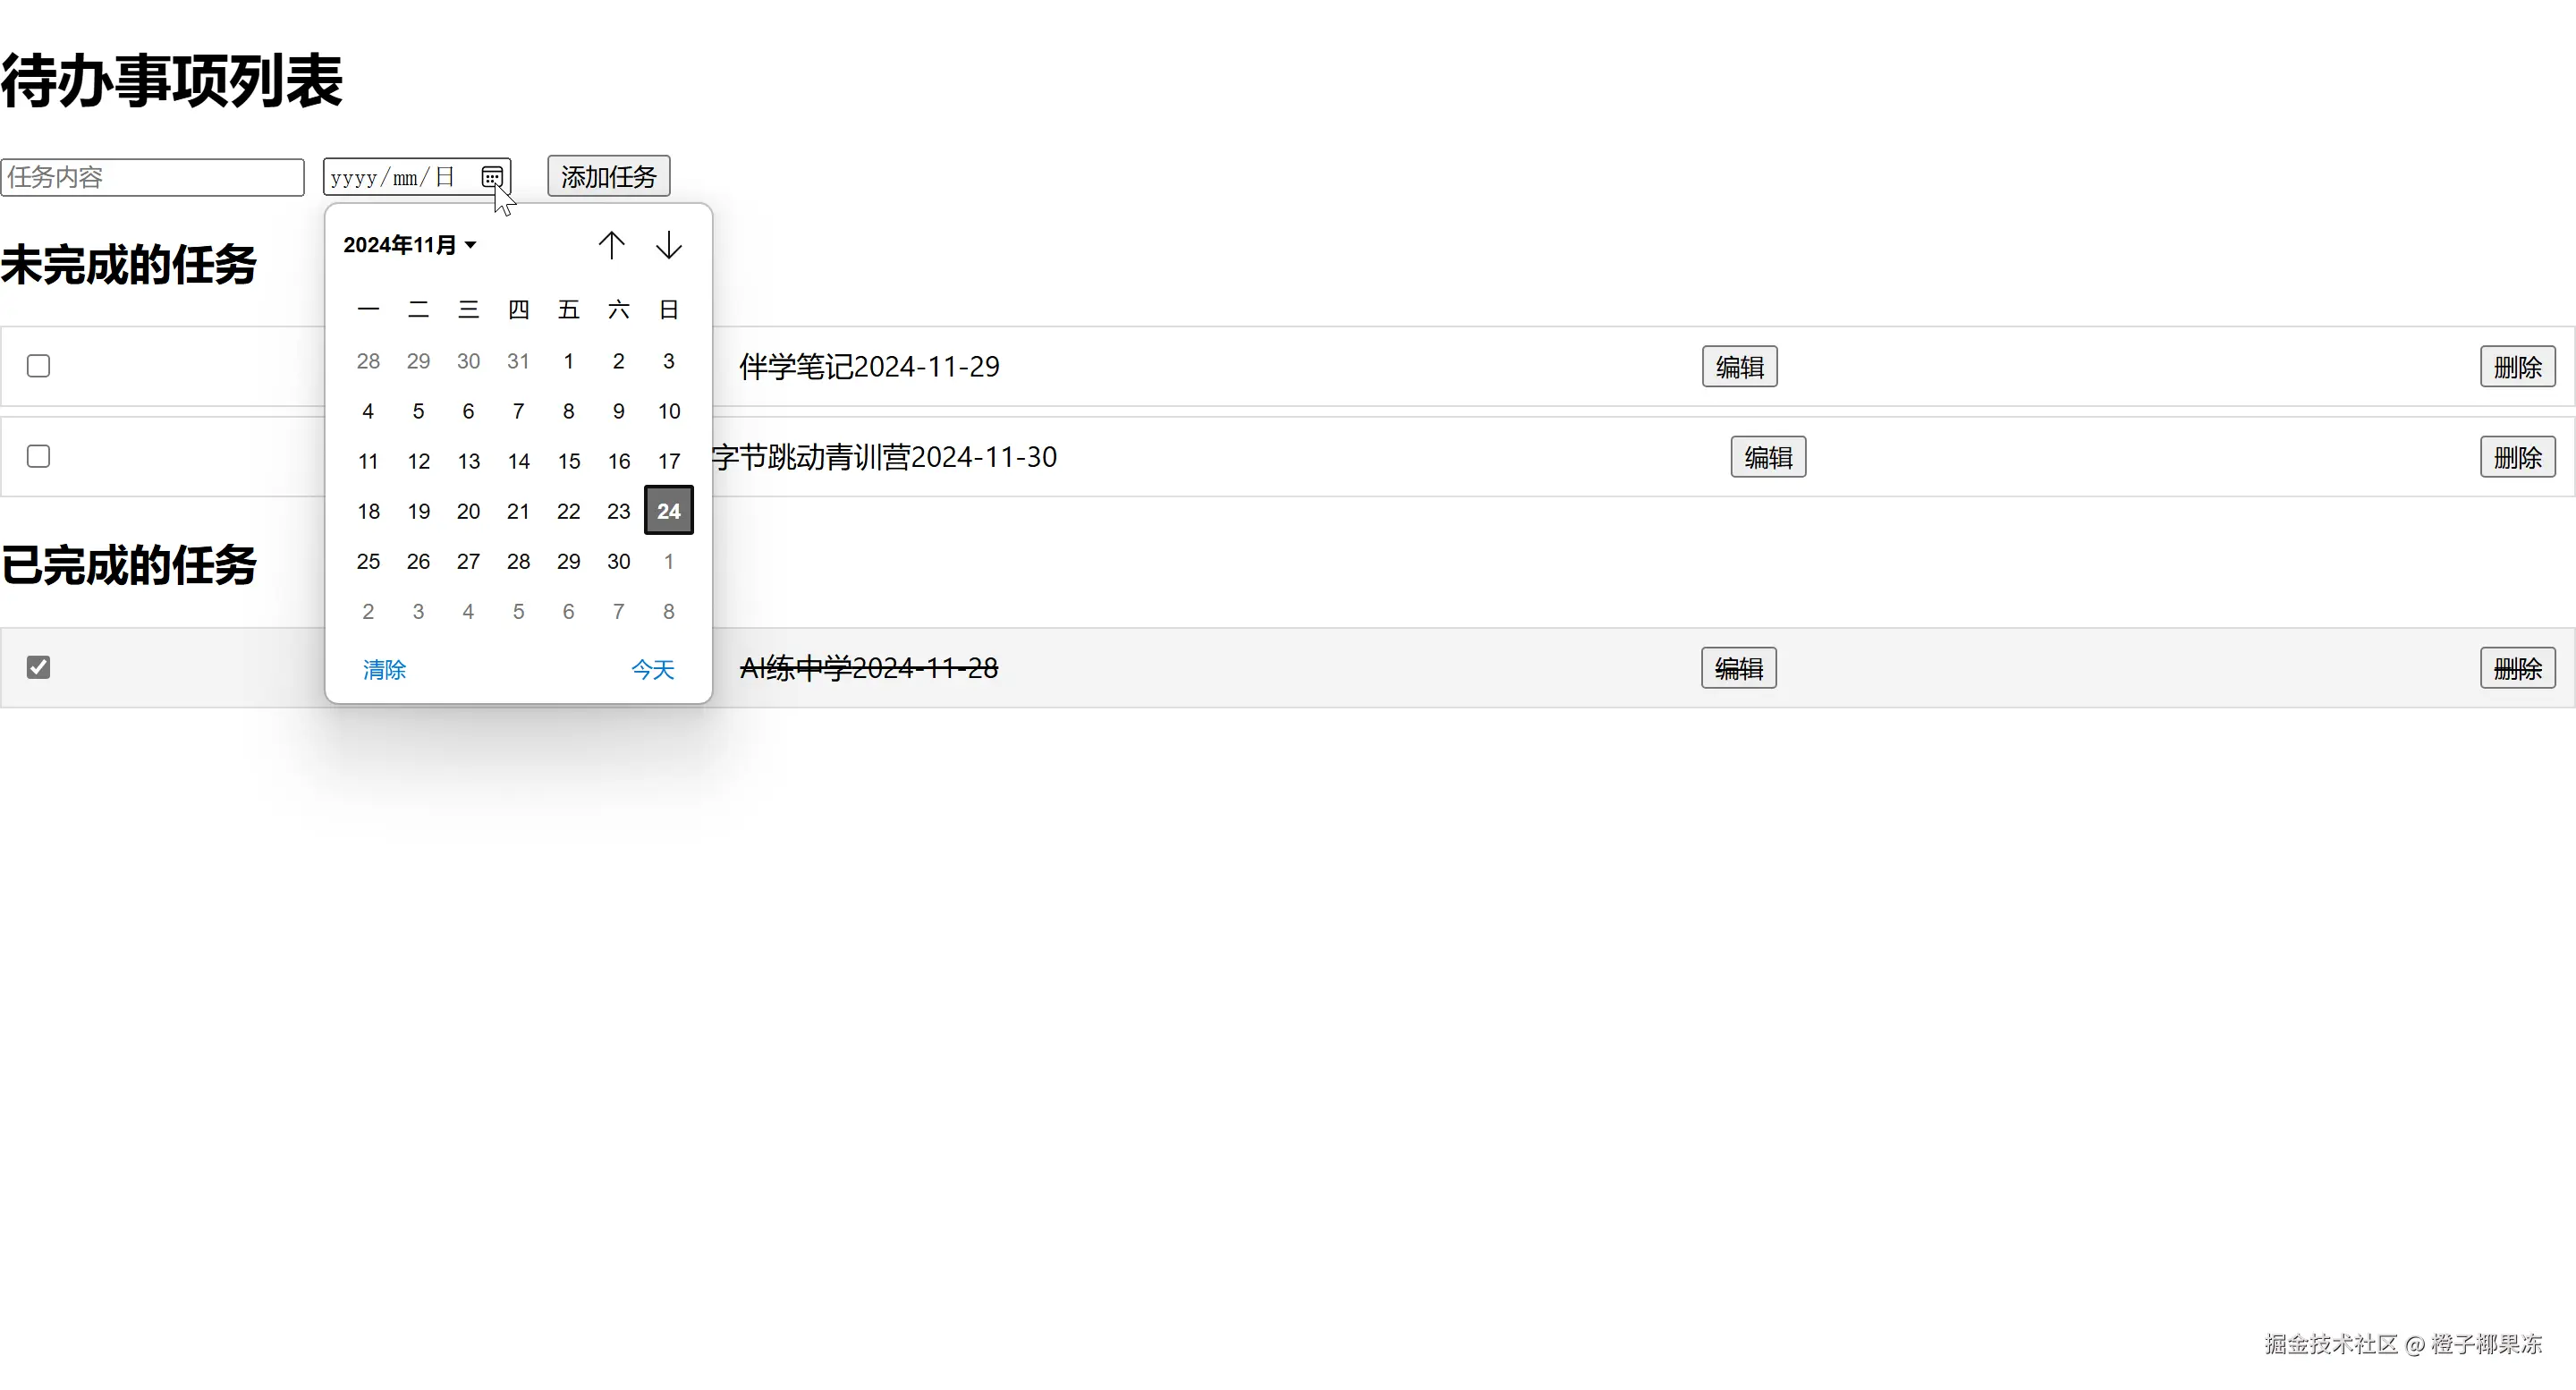The width and height of the screenshot is (2576, 1390).
Task: Click the 添加任务 button
Action: 608,177
